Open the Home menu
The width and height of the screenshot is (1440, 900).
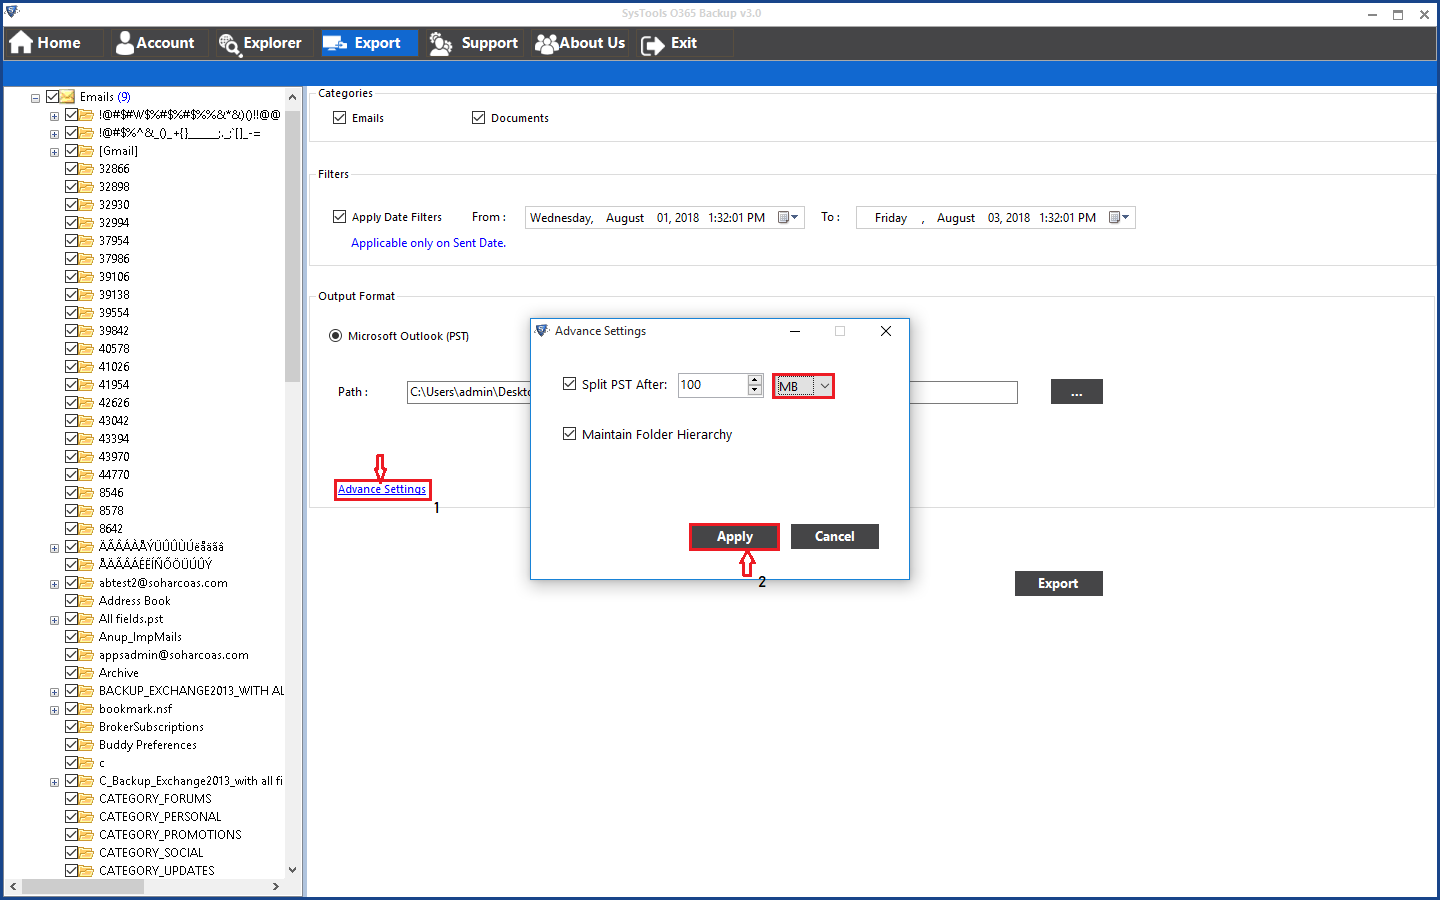46,43
